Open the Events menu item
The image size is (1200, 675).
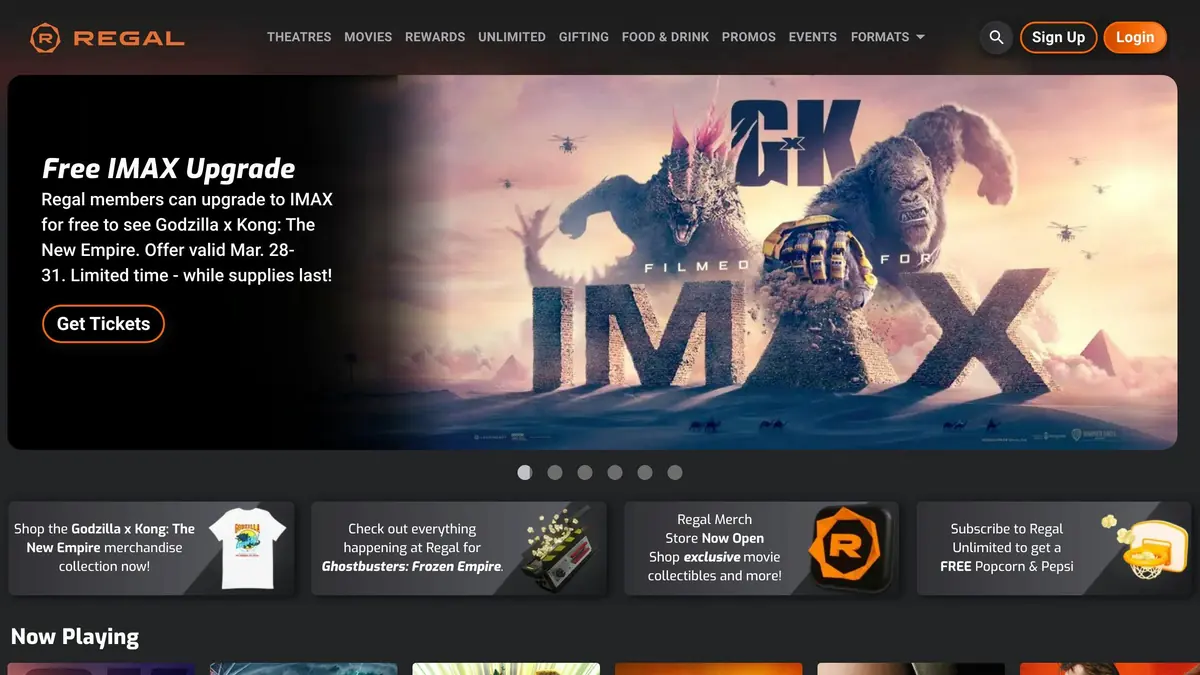tap(813, 37)
